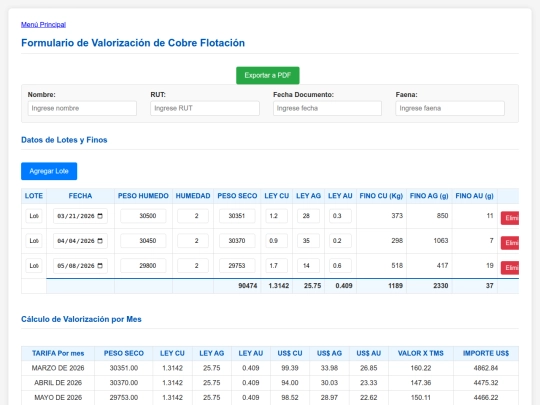
Task: Click Ley AU field showing 0.6
Action: point(340,266)
